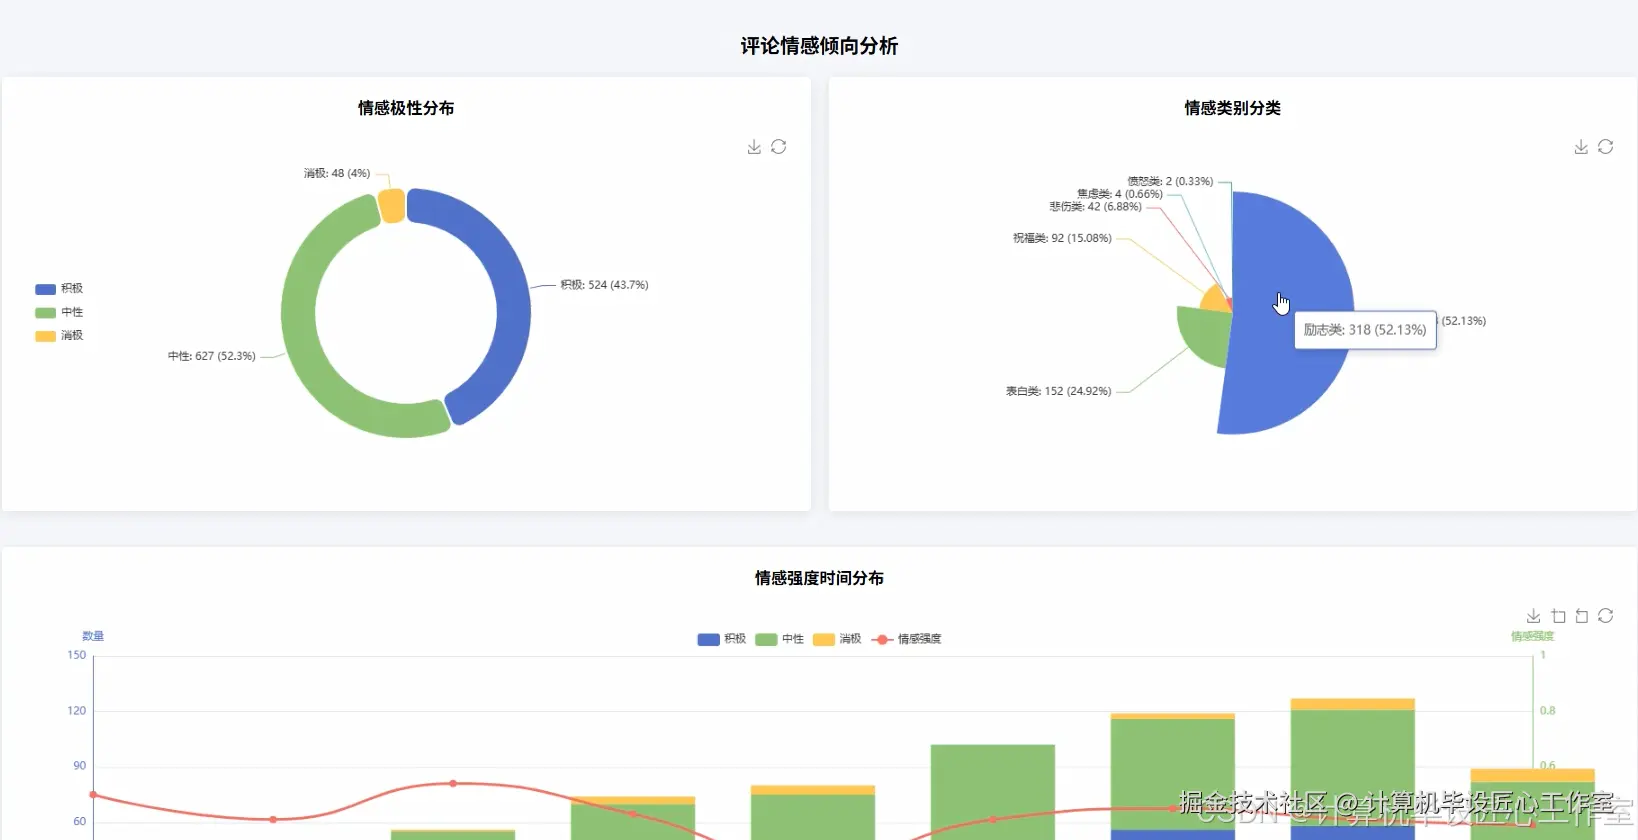
Task: Toggle 消极 series in time chart legend
Action: (x=837, y=639)
